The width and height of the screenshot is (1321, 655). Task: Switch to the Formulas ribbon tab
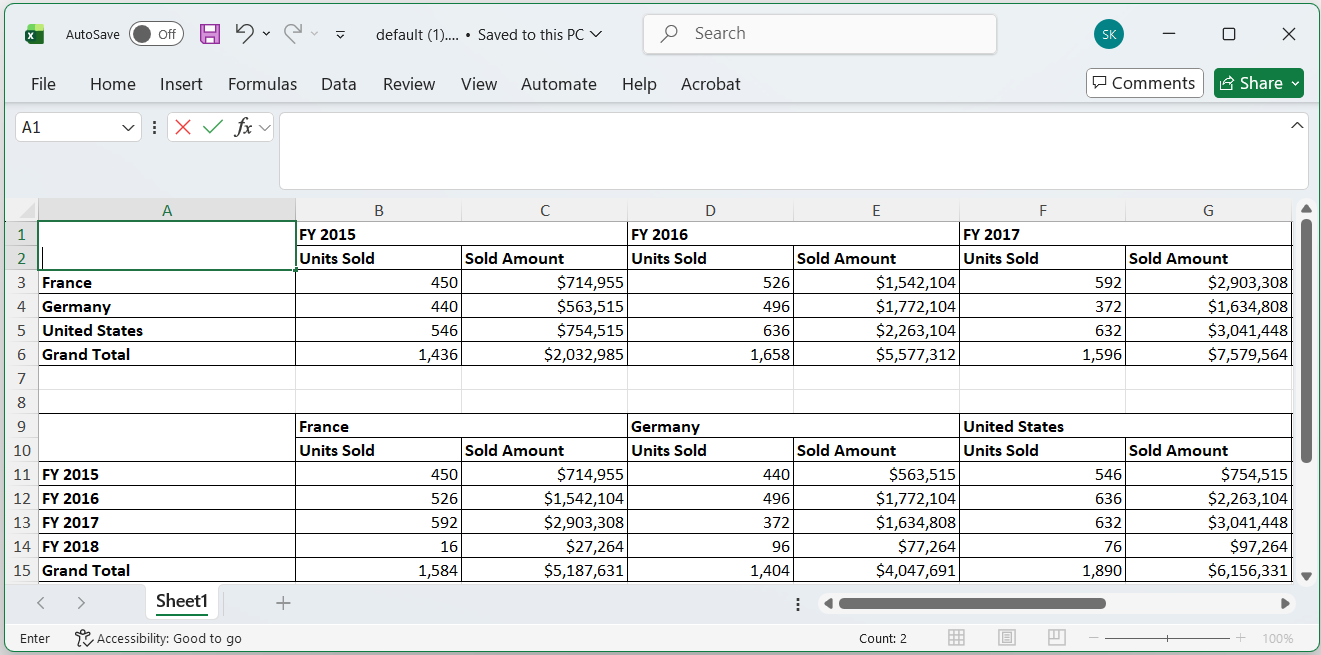[x=262, y=84]
